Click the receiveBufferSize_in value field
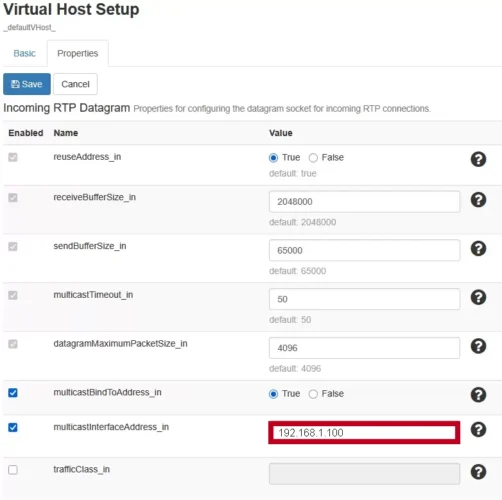This screenshot has width=502, height=500. pos(364,202)
